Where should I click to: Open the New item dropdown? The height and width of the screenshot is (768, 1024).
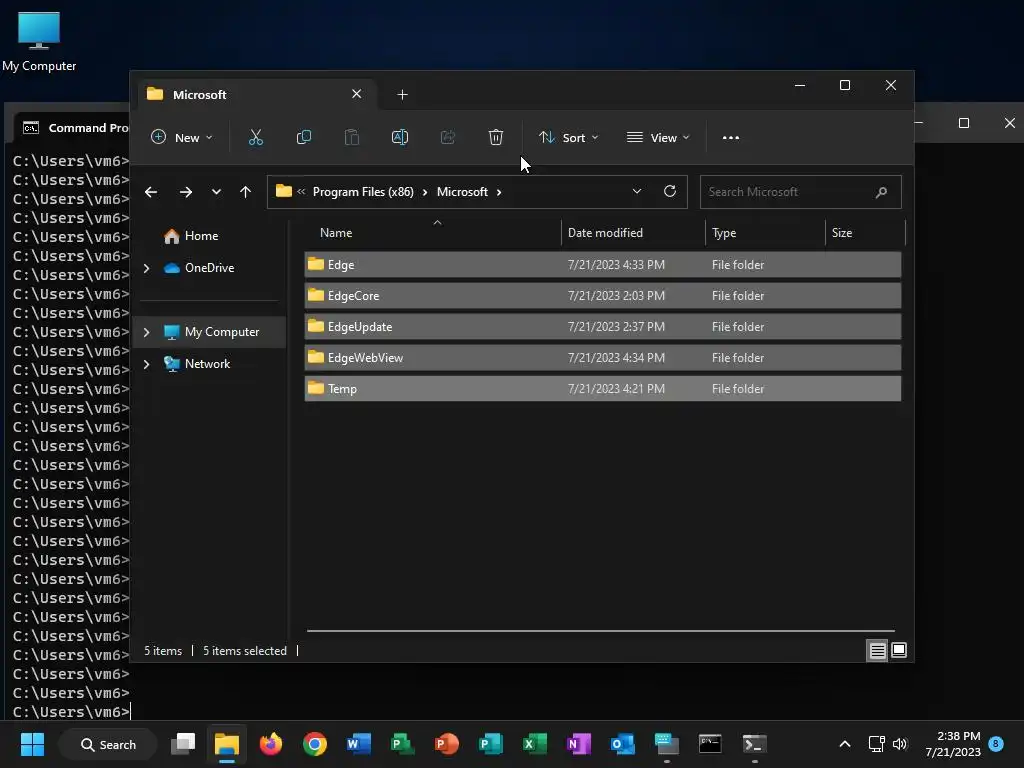[182, 138]
